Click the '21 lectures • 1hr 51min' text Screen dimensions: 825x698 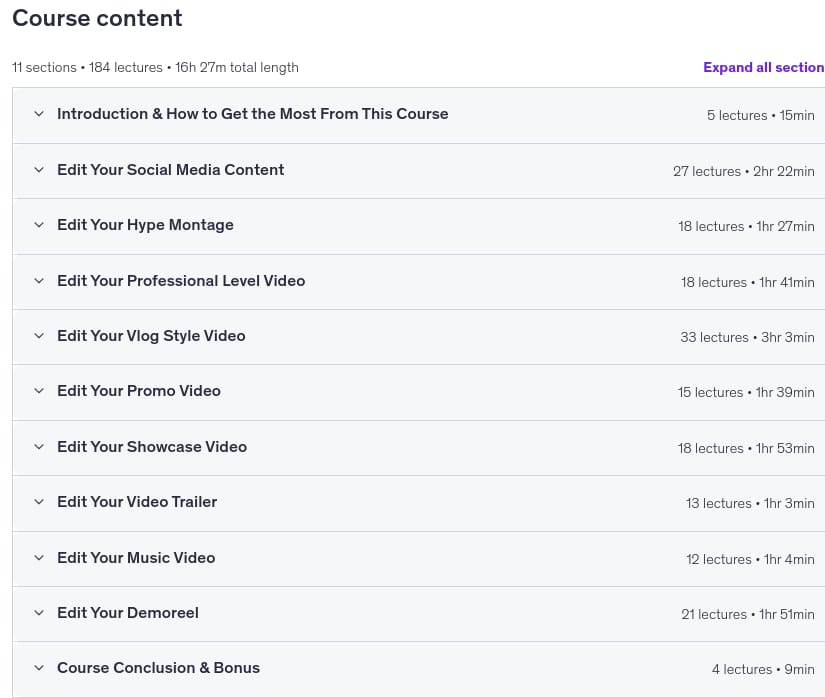(x=748, y=614)
